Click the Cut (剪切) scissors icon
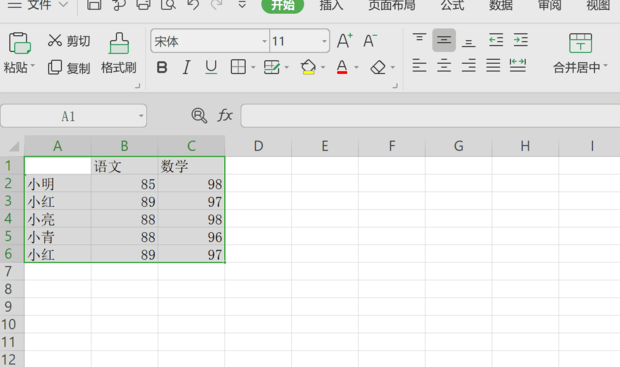The height and width of the screenshot is (367, 620). [x=55, y=40]
